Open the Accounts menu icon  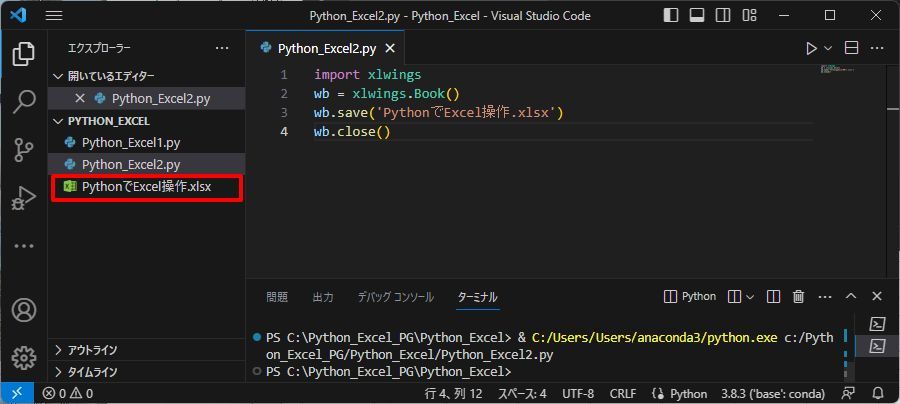tap(24, 310)
